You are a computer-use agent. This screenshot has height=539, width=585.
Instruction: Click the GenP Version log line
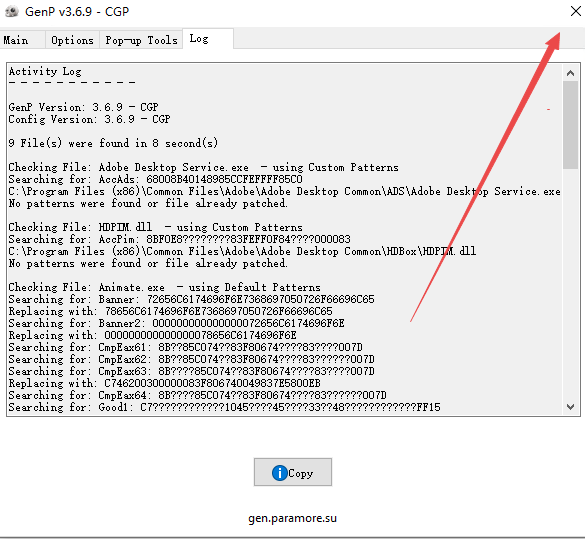(x=84, y=107)
